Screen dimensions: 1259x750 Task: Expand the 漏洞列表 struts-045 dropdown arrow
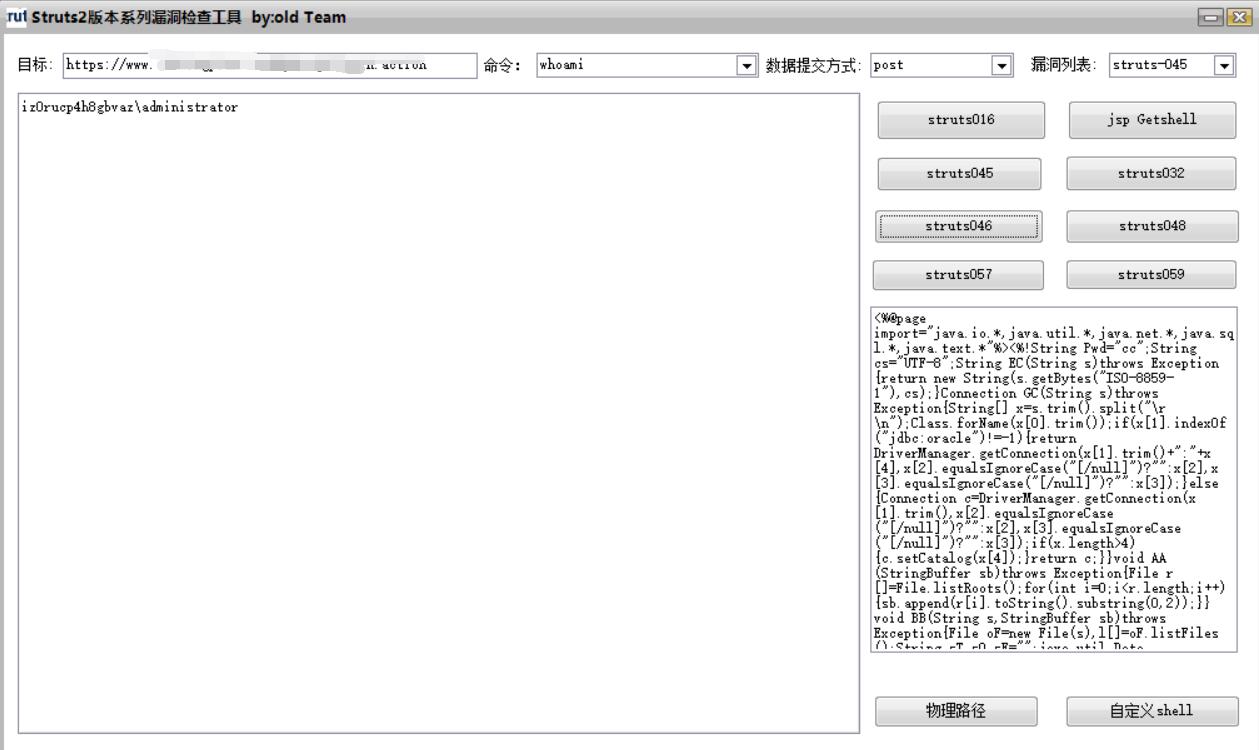(x=1224, y=65)
